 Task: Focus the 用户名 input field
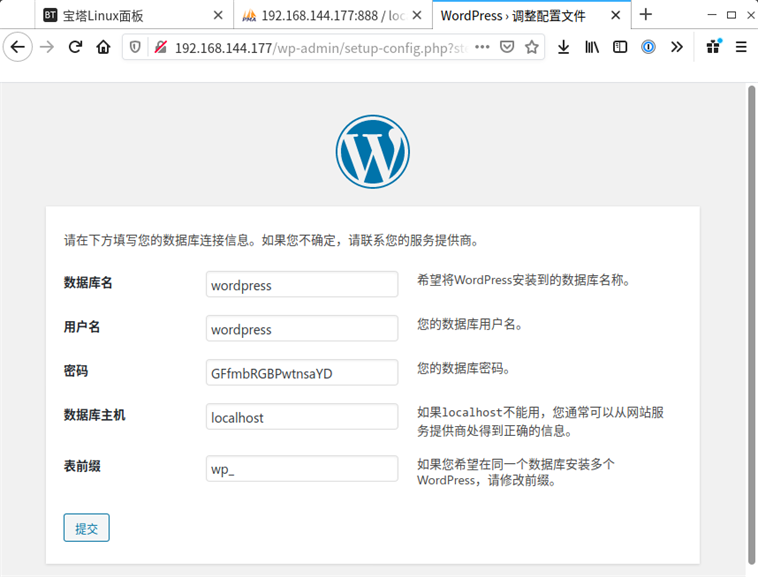302,328
